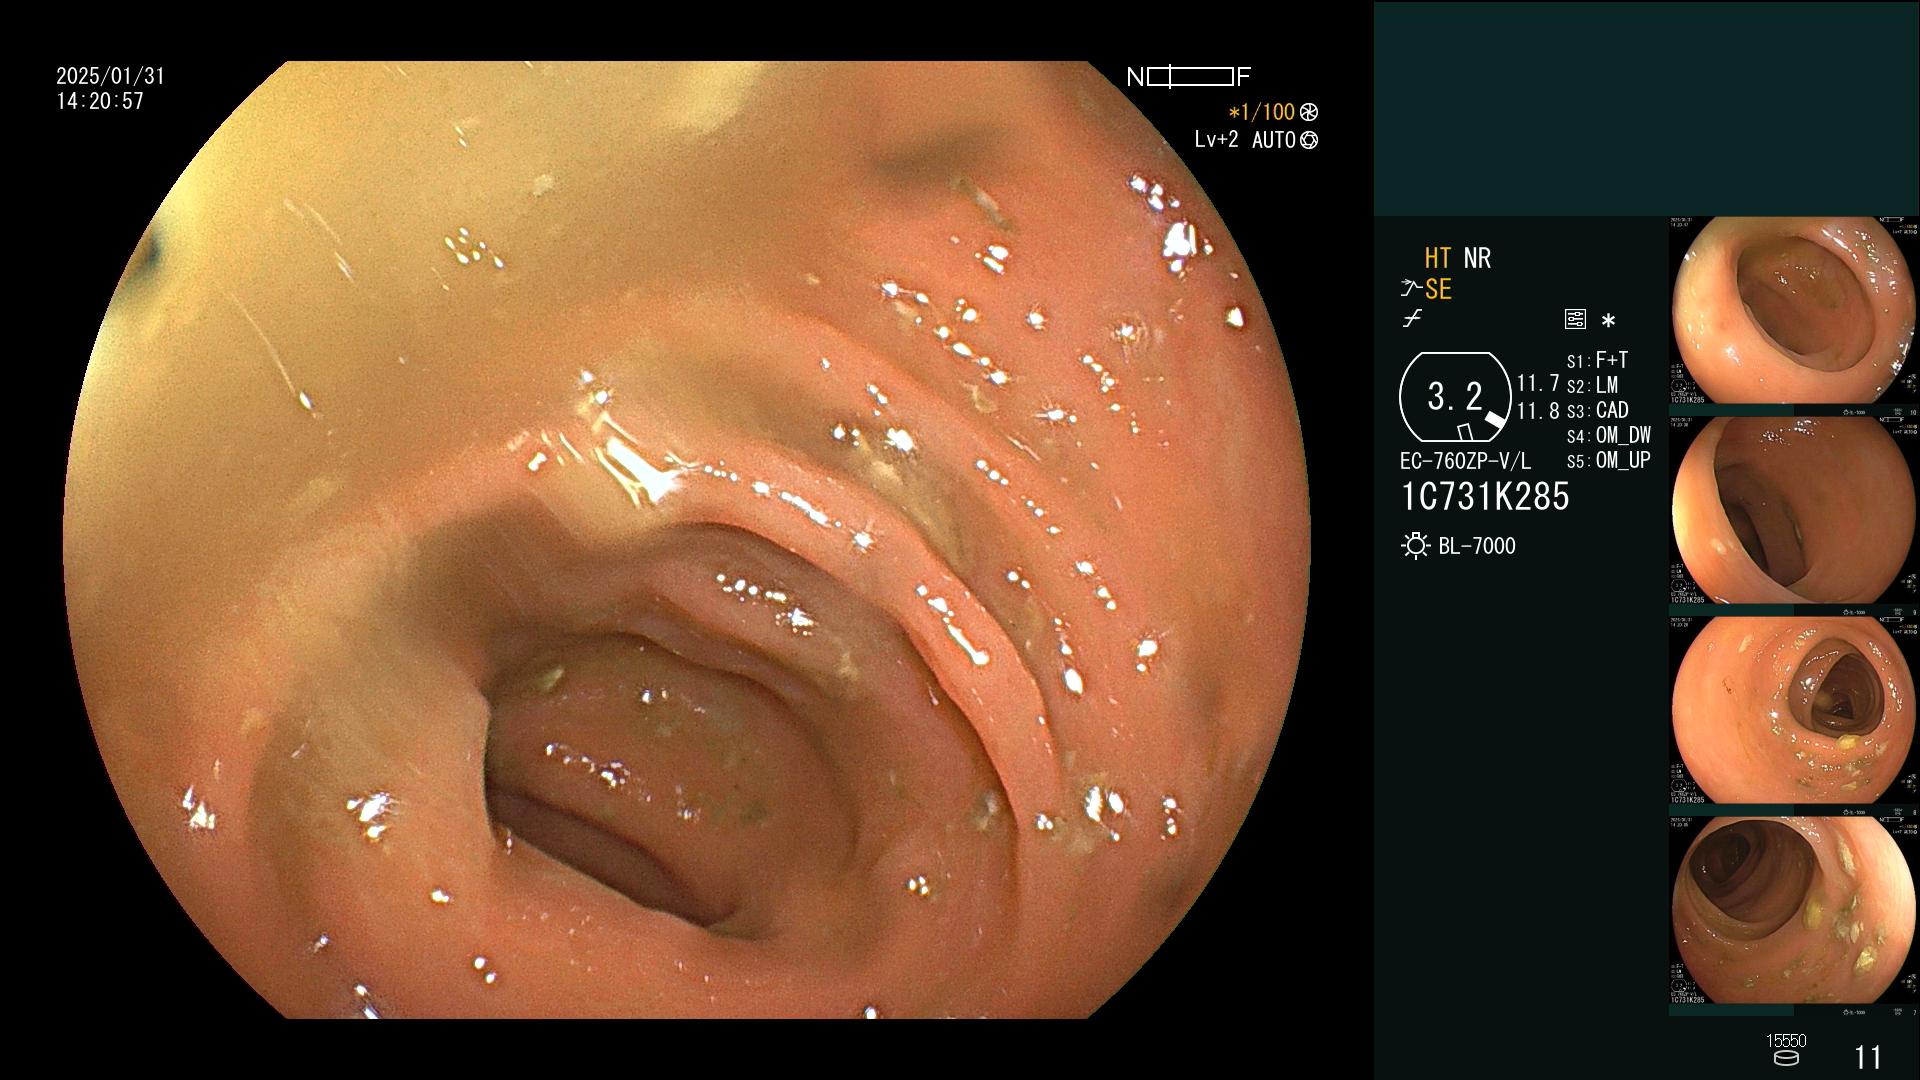This screenshot has height=1080, width=1920.
Task: Click the S1: F+T switch assignment
Action: click(1597, 360)
